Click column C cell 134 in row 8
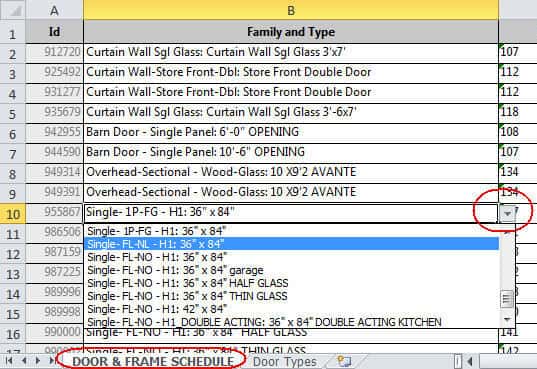This screenshot has height=369, width=537. [518, 172]
